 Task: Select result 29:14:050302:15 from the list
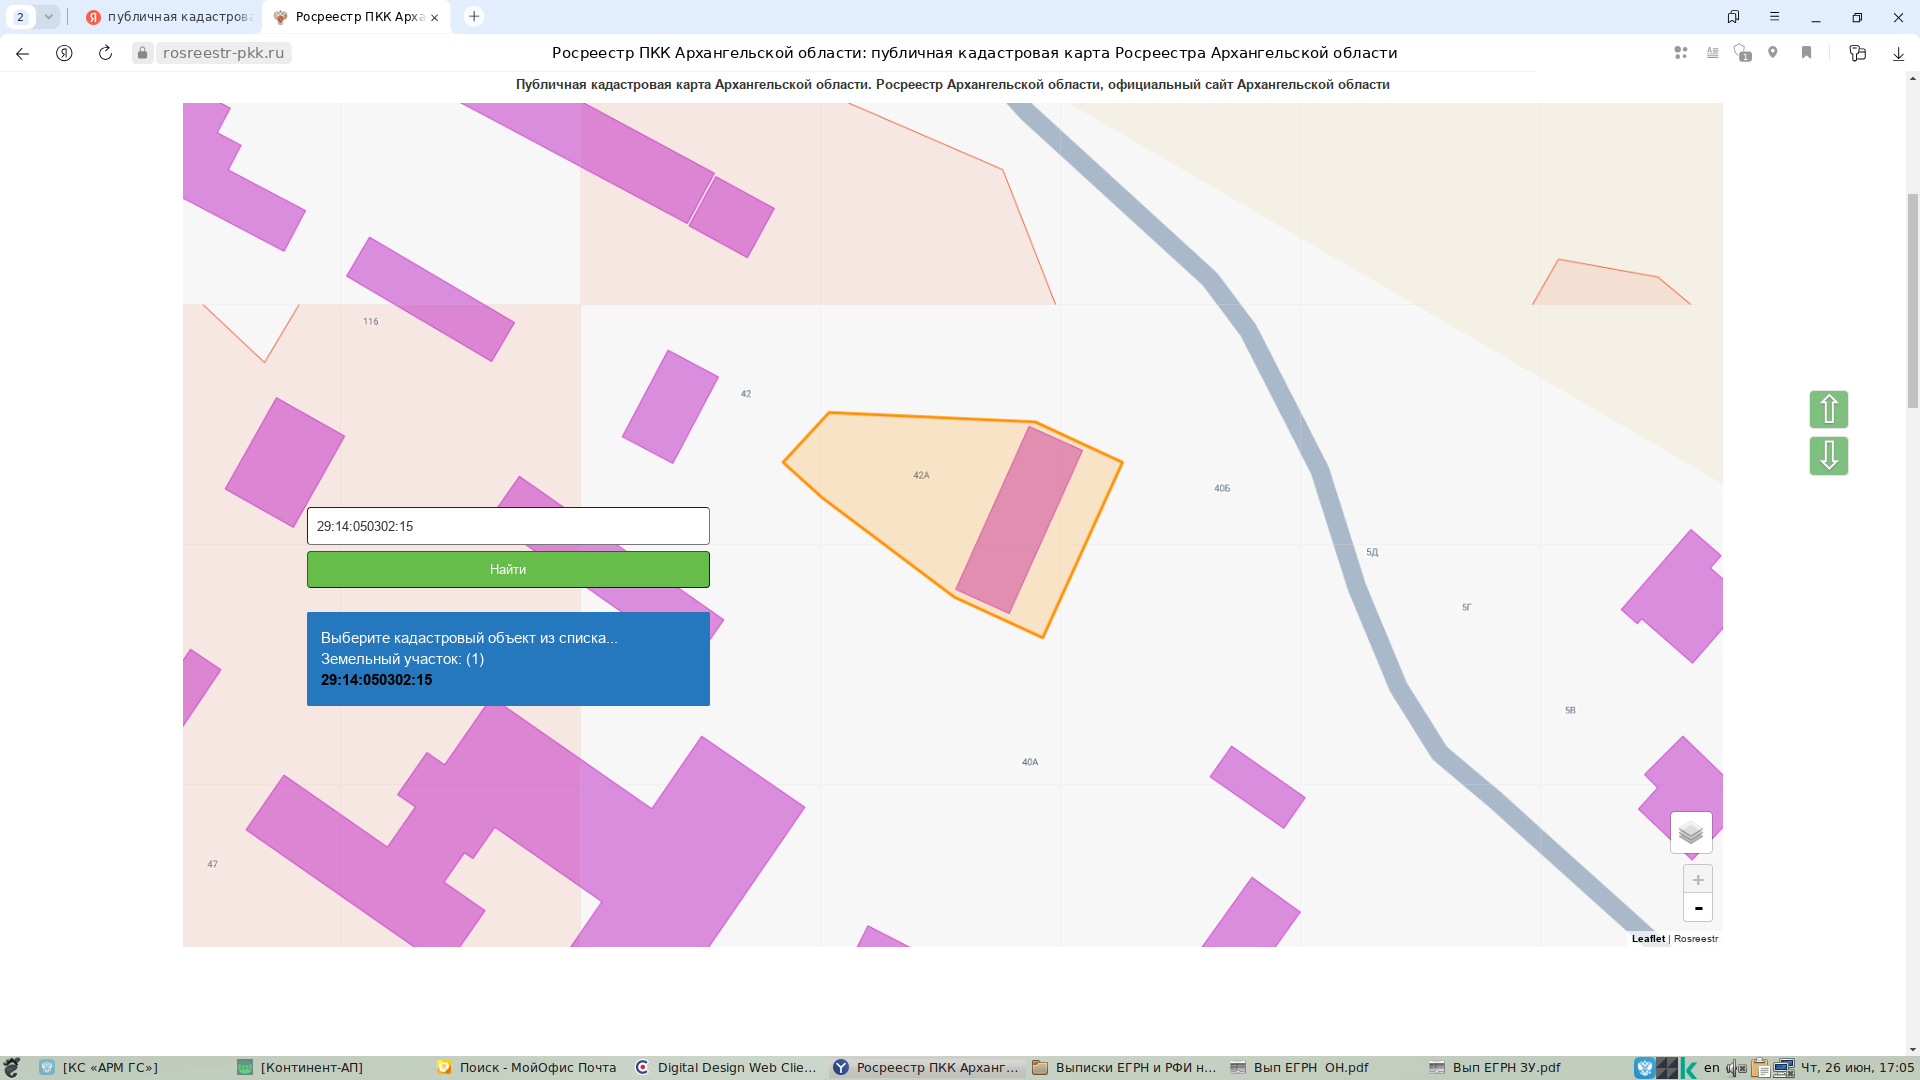tap(376, 680)
